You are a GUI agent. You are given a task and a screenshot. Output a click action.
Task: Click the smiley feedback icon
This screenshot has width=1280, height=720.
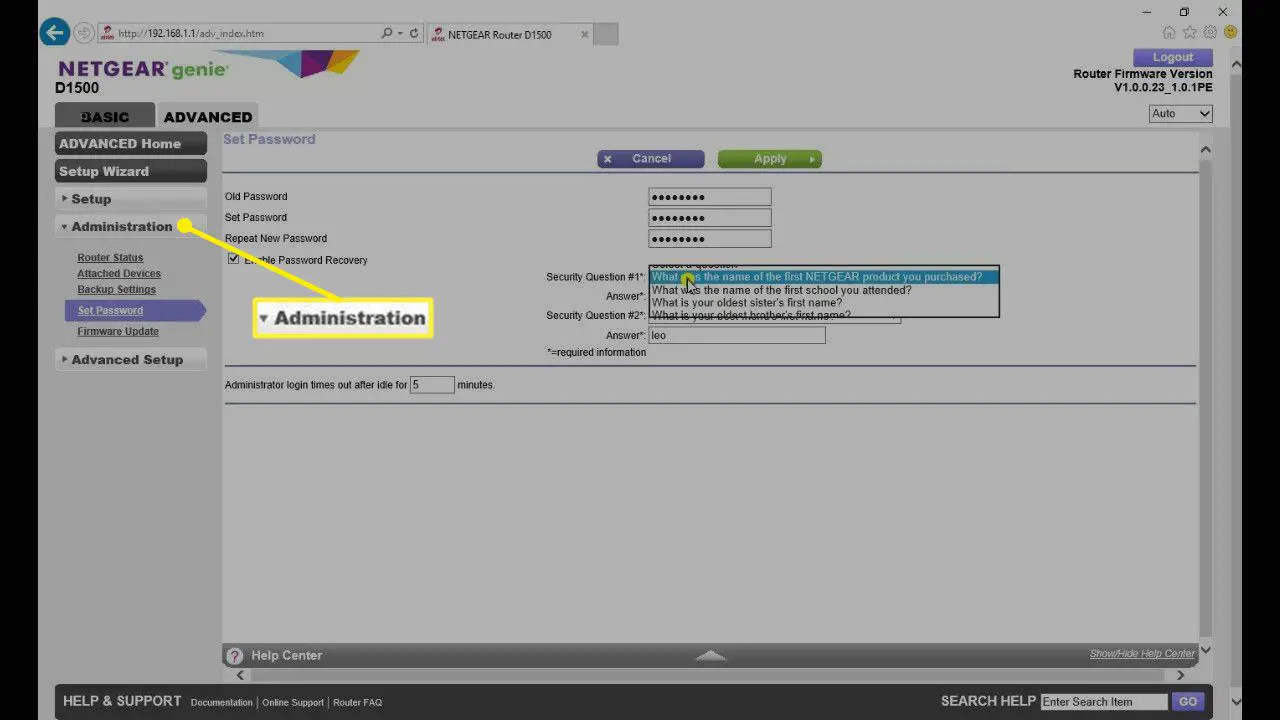(1231, 33)
